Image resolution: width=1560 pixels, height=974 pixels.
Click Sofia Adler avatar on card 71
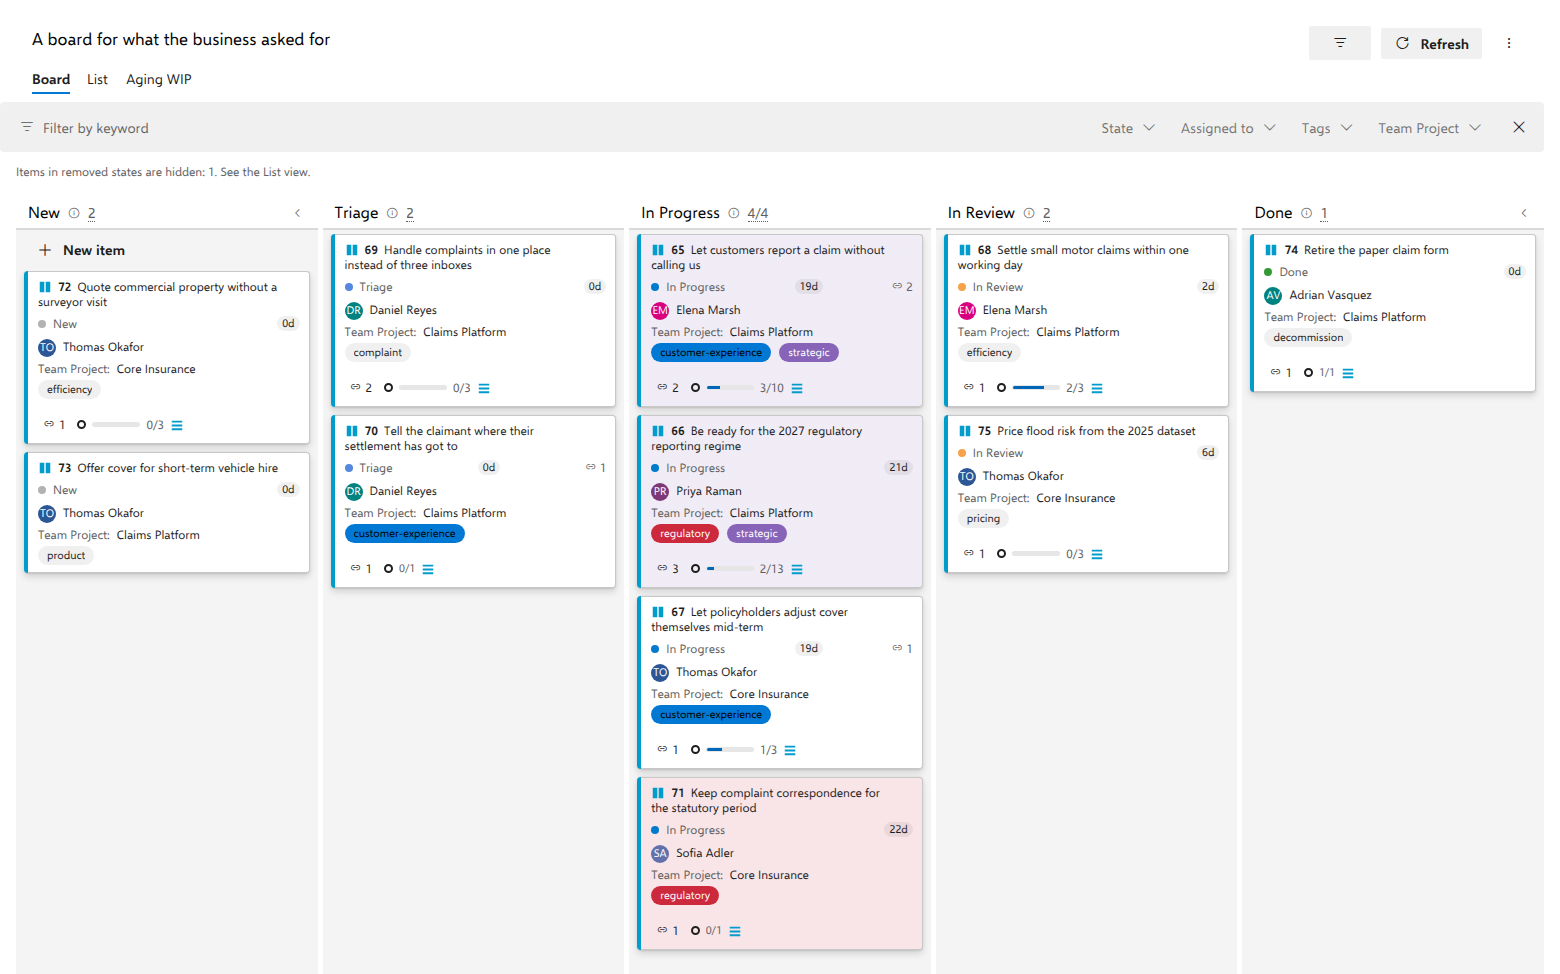click(660, 853)
